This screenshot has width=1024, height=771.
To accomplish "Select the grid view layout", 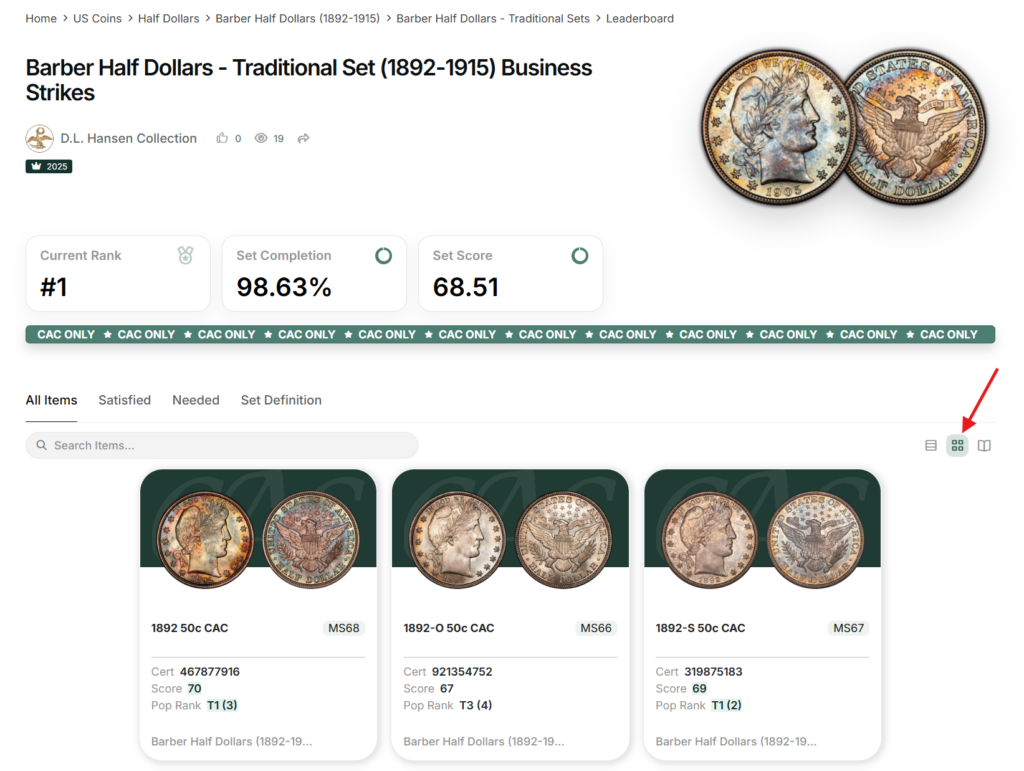I will (x=958, y=446).
